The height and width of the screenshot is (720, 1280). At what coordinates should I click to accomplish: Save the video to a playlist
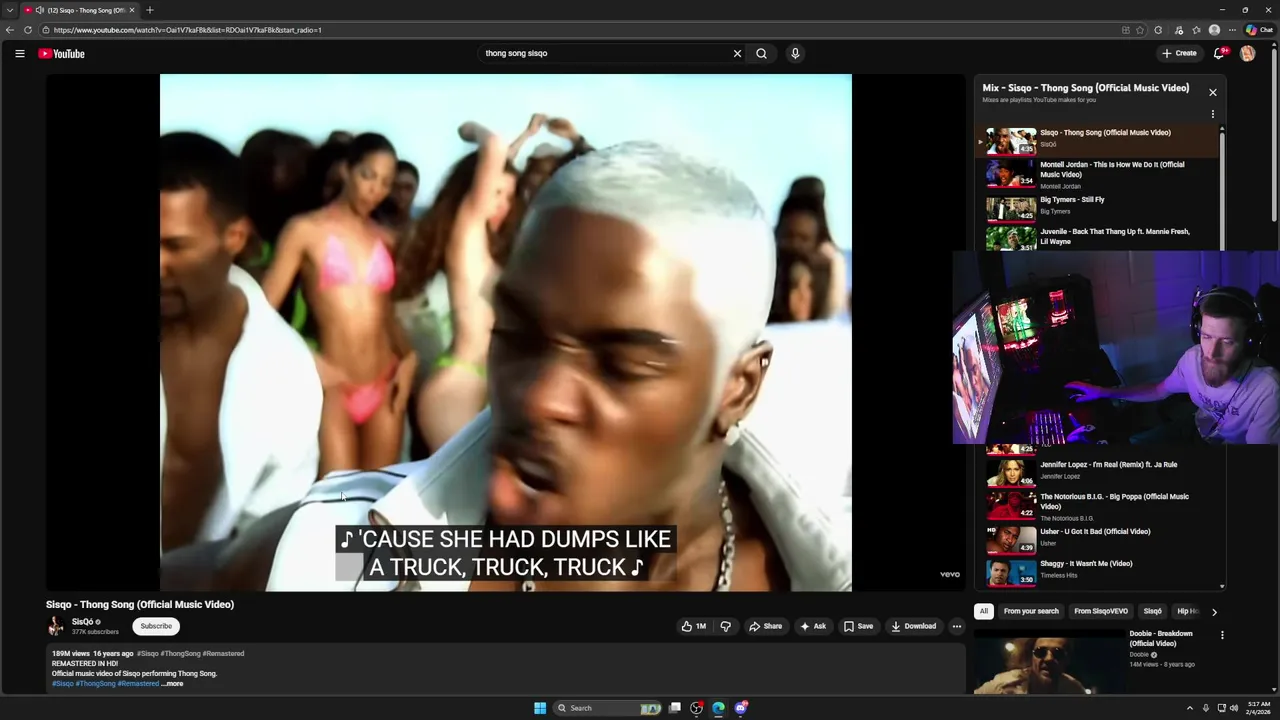point(858,626)
